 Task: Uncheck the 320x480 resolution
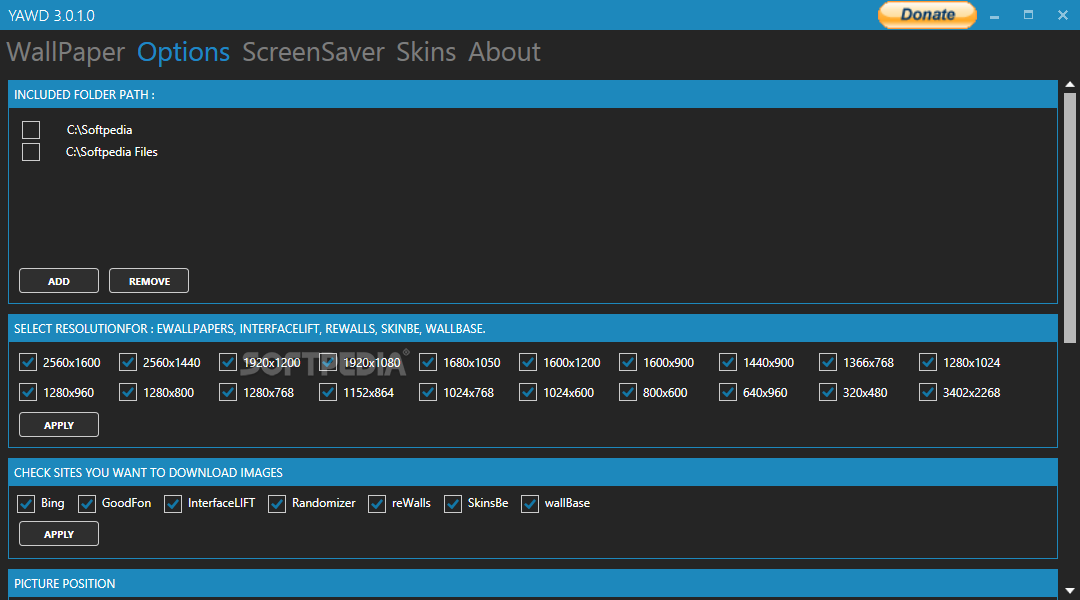pos(828,393)
